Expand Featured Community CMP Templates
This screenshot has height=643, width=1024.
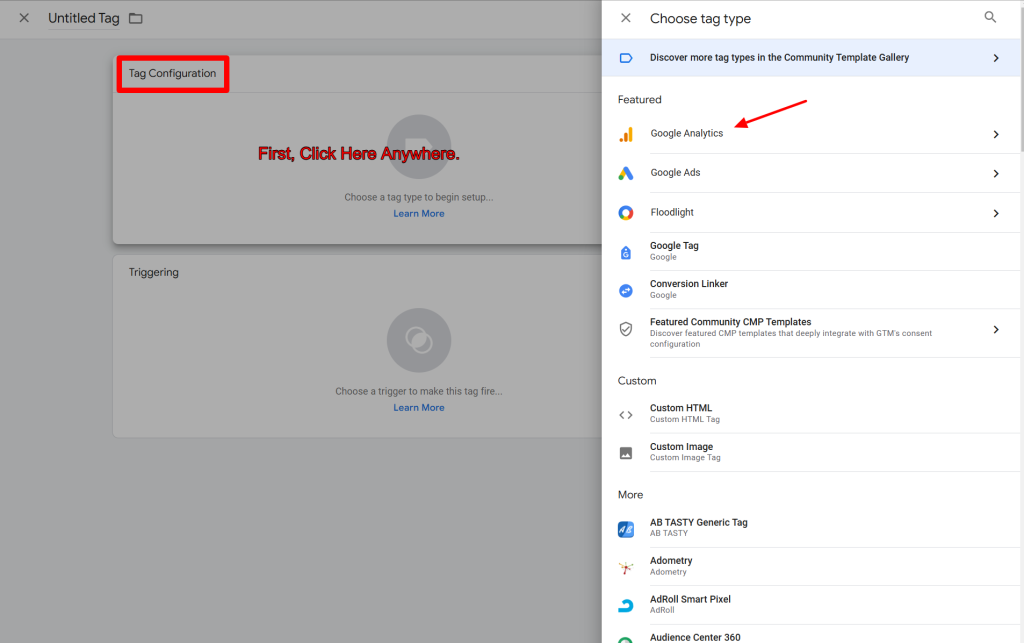[x=995, y=328]
